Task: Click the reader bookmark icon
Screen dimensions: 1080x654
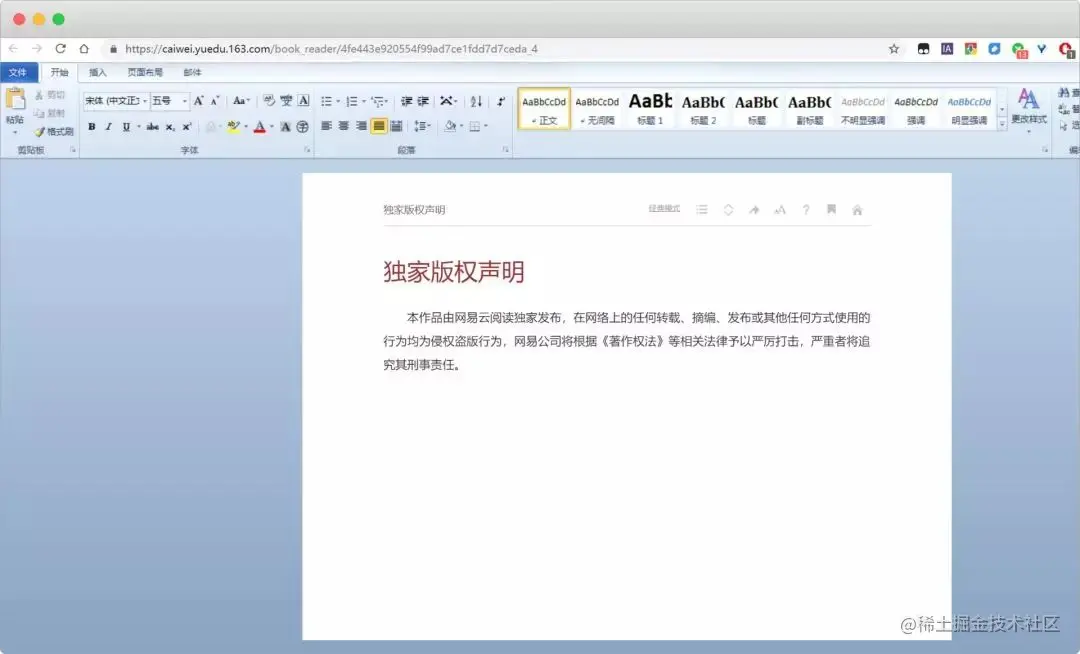Action: pyautogui.click(x=831, y=209)
